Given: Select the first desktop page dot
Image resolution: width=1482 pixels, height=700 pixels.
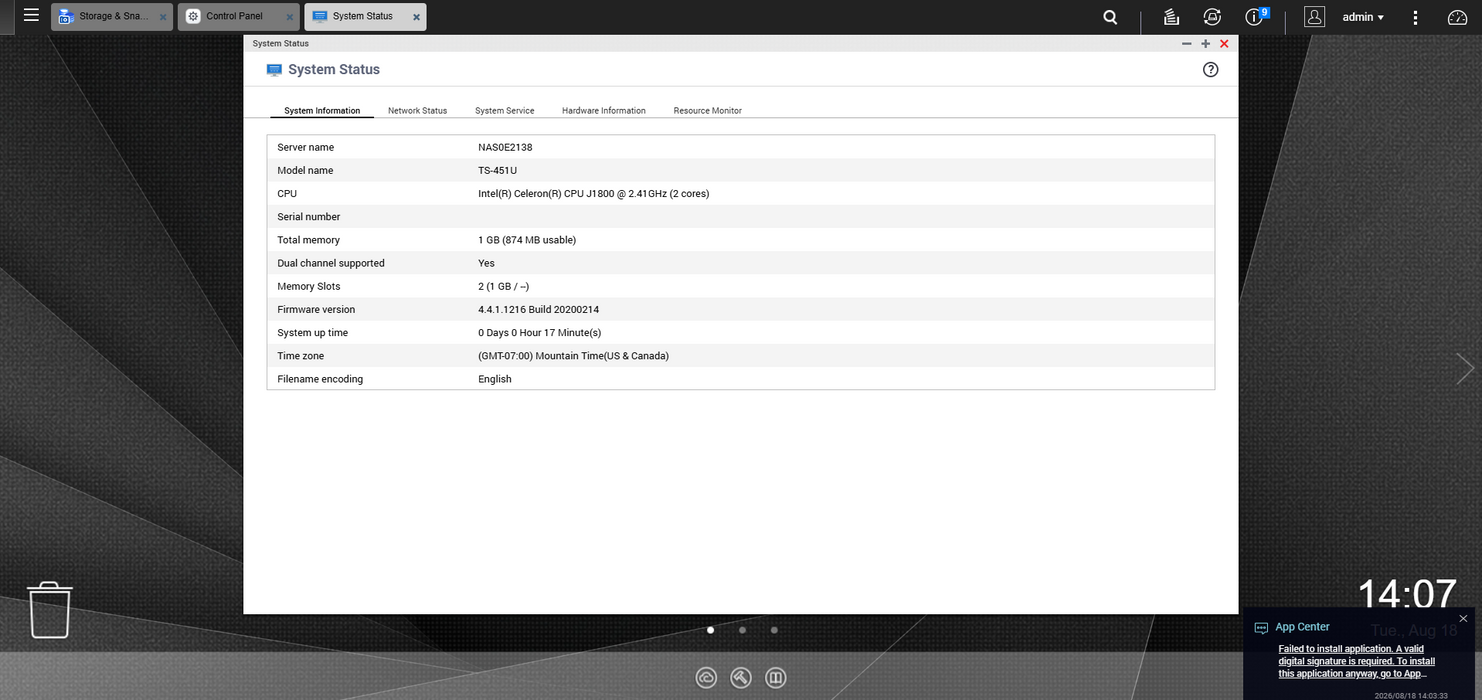Looking at the screenshot, I should coord(710,630).
